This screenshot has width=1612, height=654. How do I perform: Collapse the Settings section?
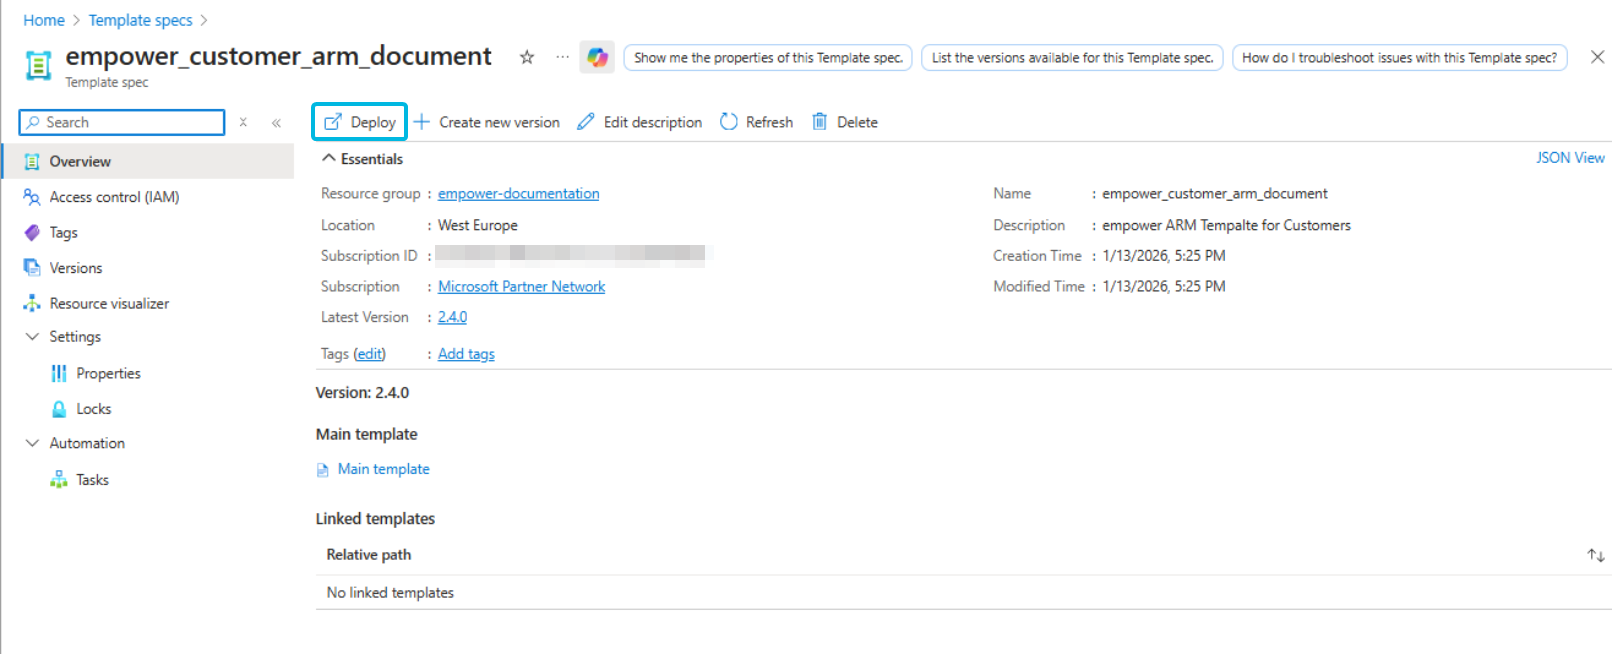pos(32,337)
